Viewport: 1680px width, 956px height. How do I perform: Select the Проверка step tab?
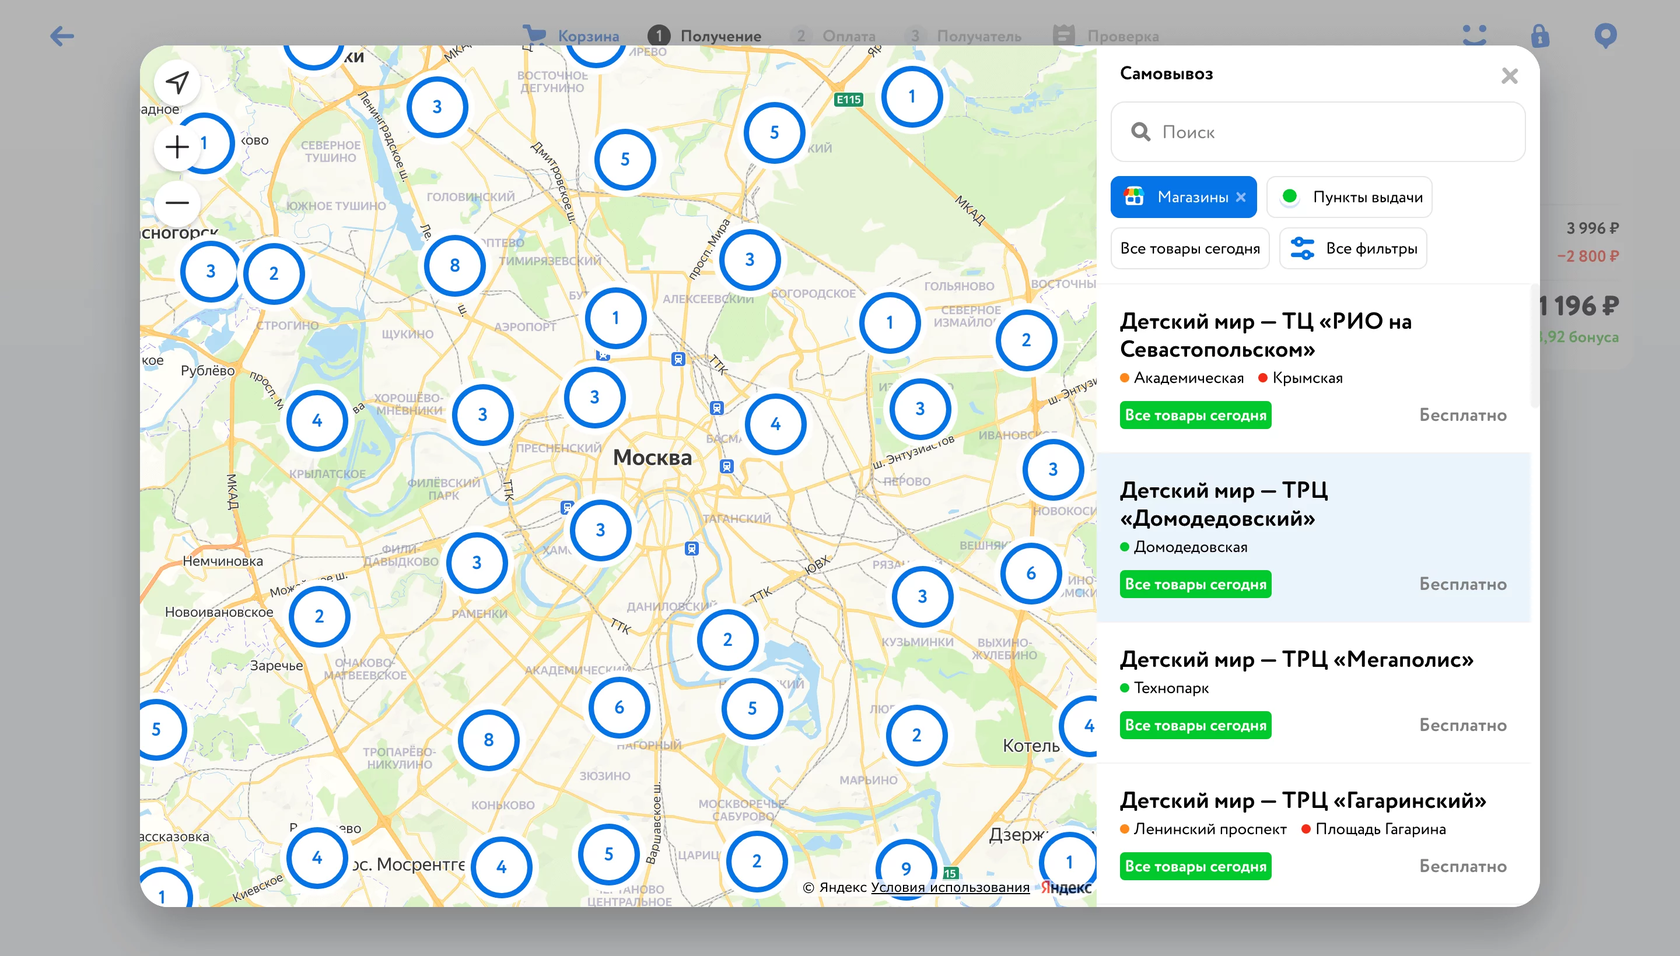pos(1106,36)
